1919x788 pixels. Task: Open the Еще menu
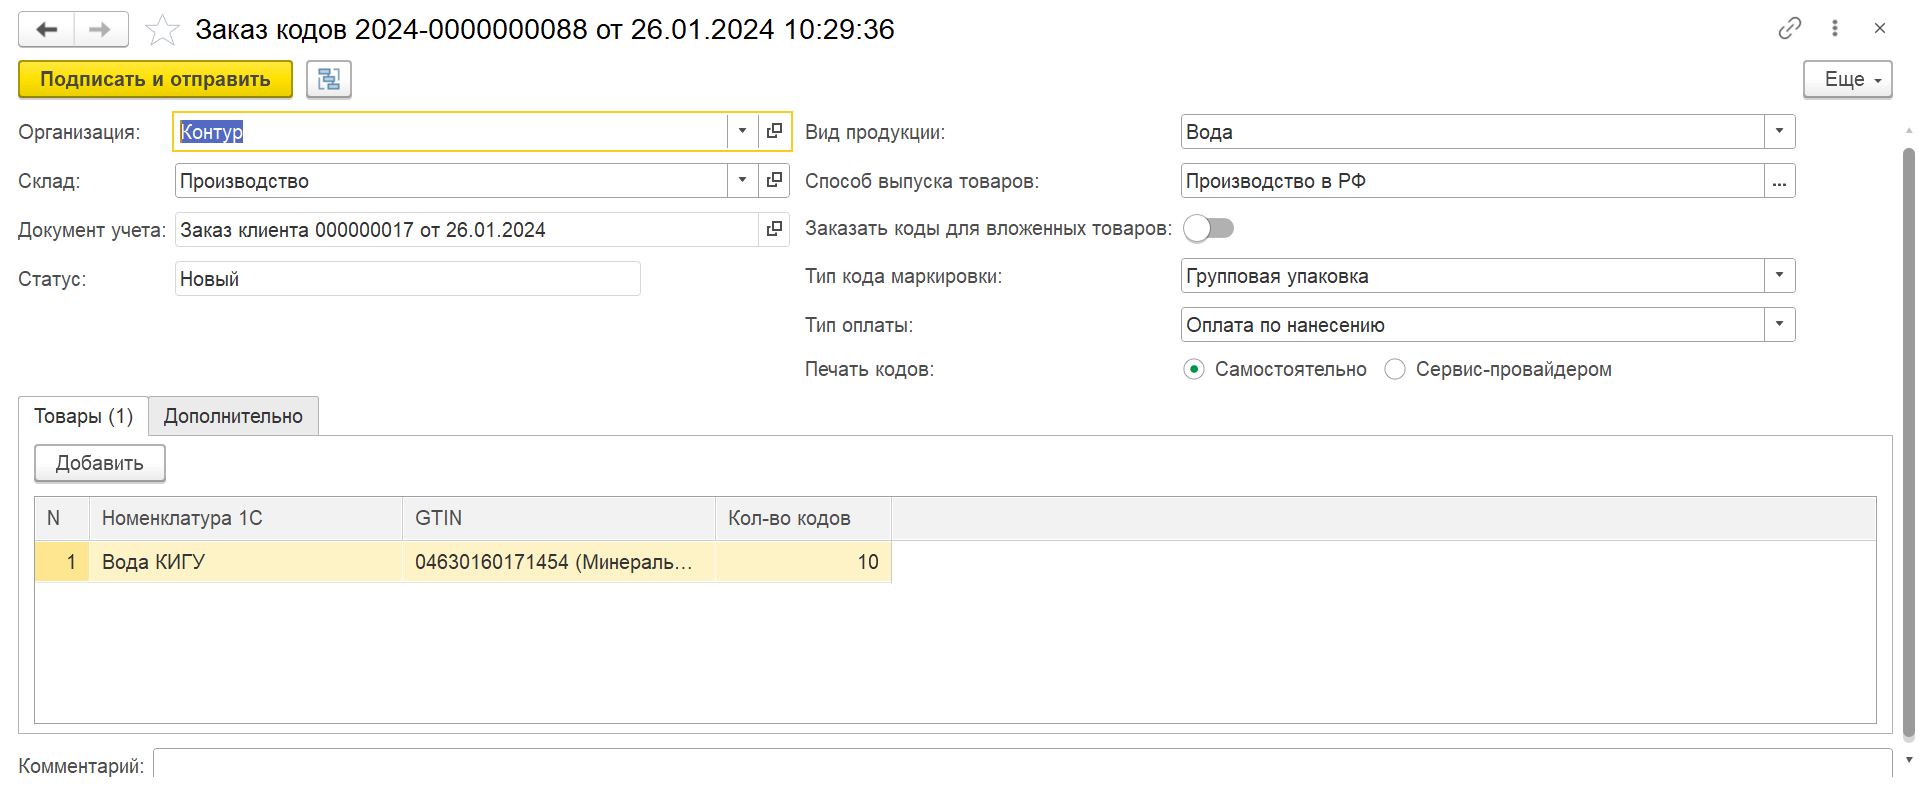(x=1848, y=79)
